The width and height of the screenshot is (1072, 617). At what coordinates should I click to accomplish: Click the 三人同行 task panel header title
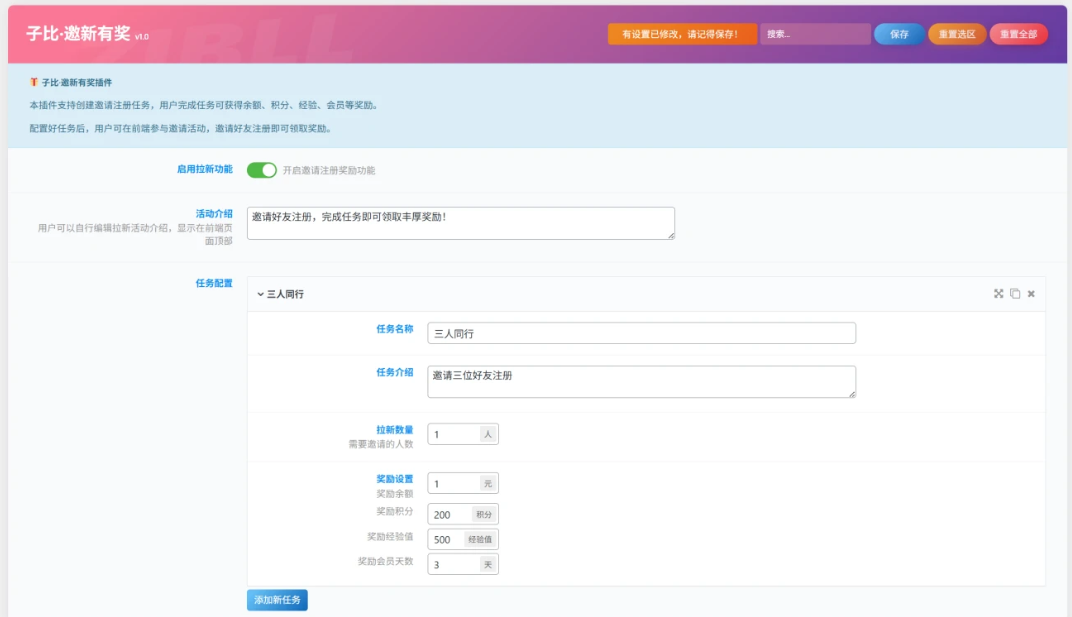point(285,295)
